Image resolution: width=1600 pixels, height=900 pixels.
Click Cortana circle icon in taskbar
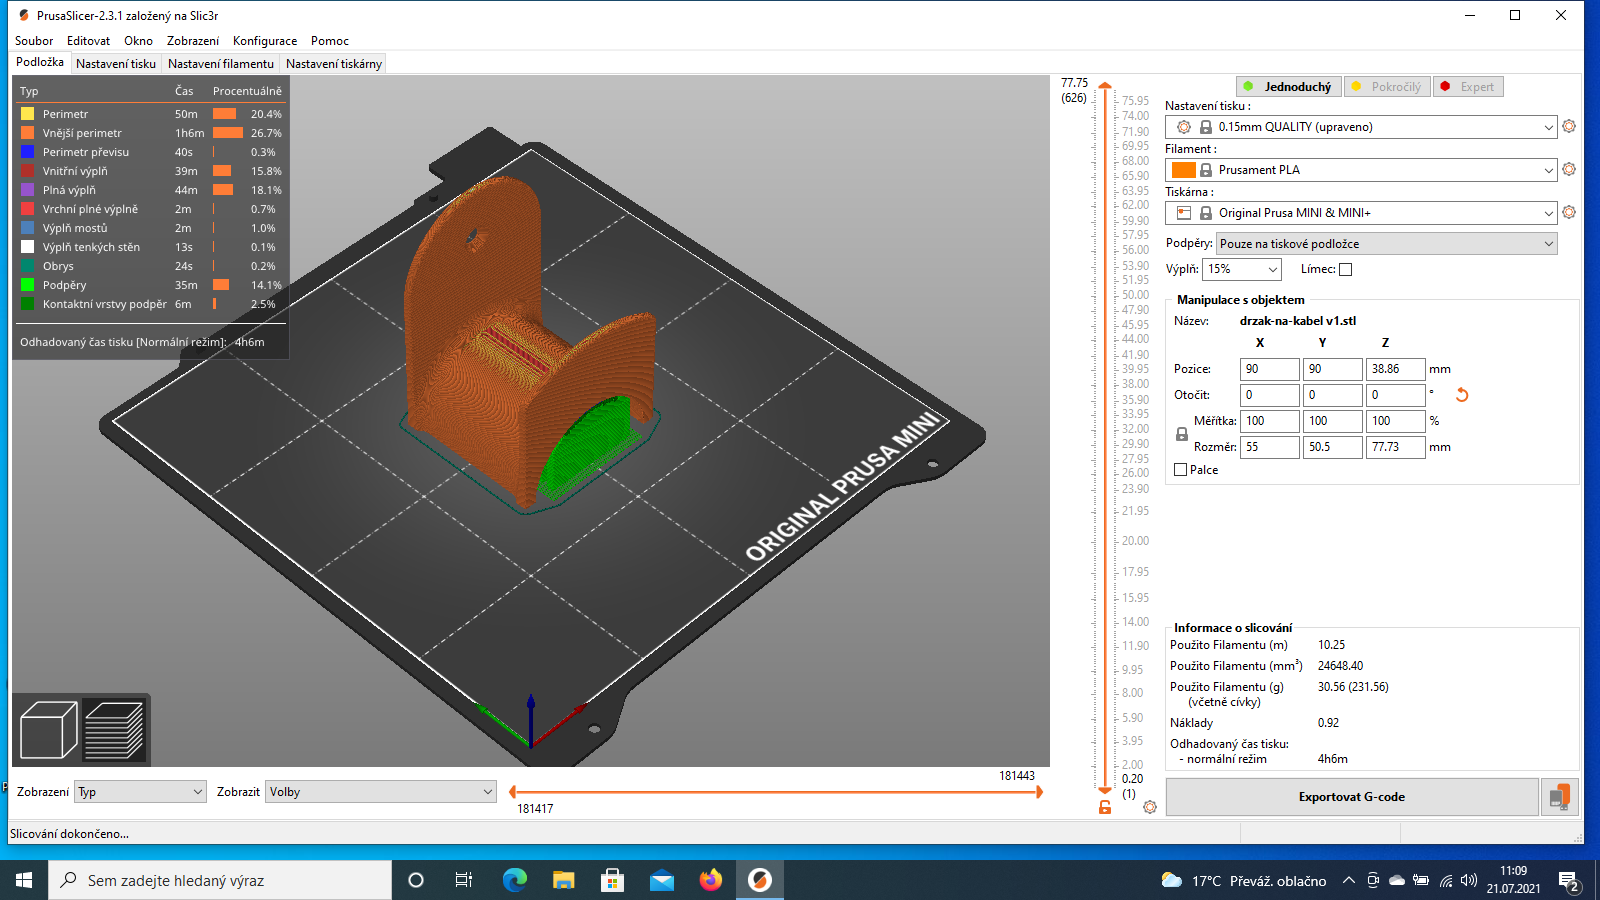coord(416,880)
